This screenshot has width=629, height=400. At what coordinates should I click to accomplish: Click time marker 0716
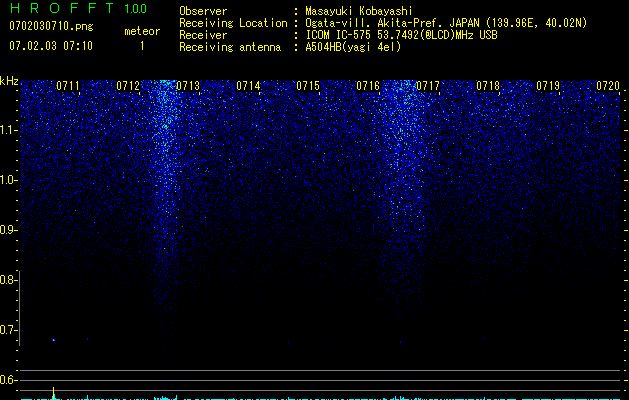[368, 86]
